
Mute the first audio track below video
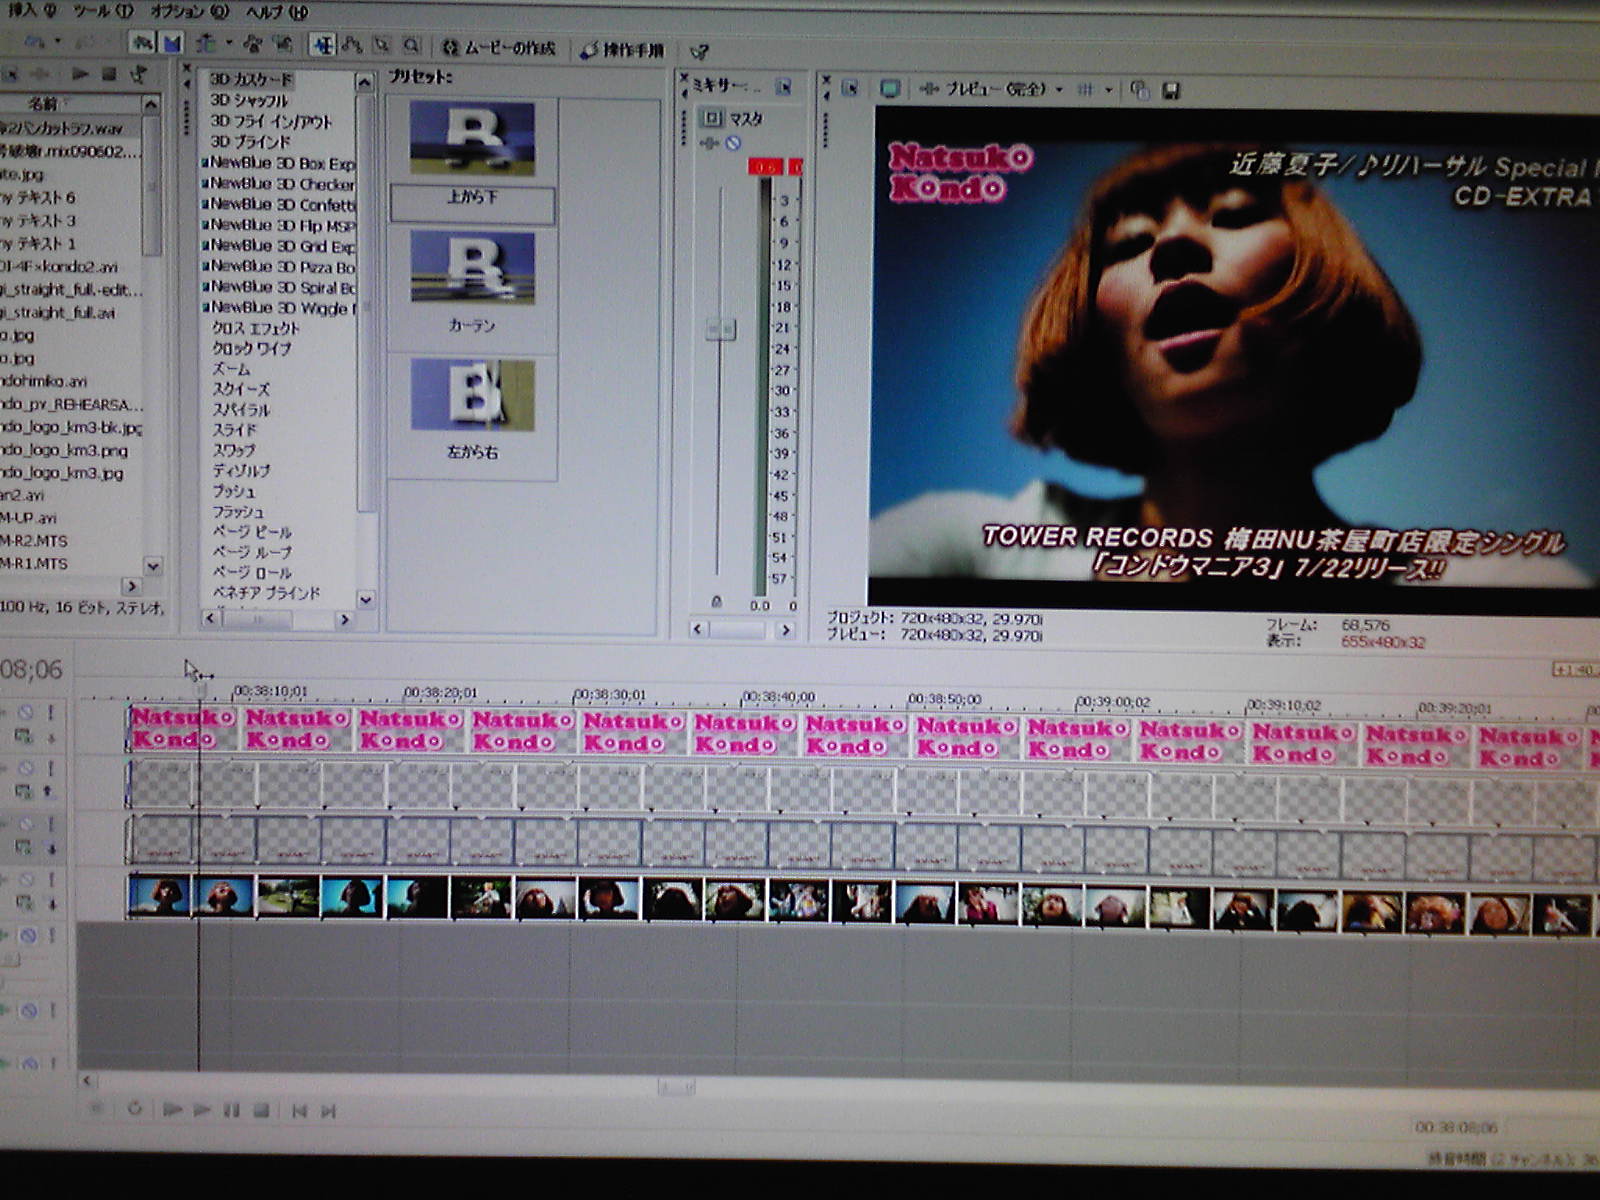[28, 936]
